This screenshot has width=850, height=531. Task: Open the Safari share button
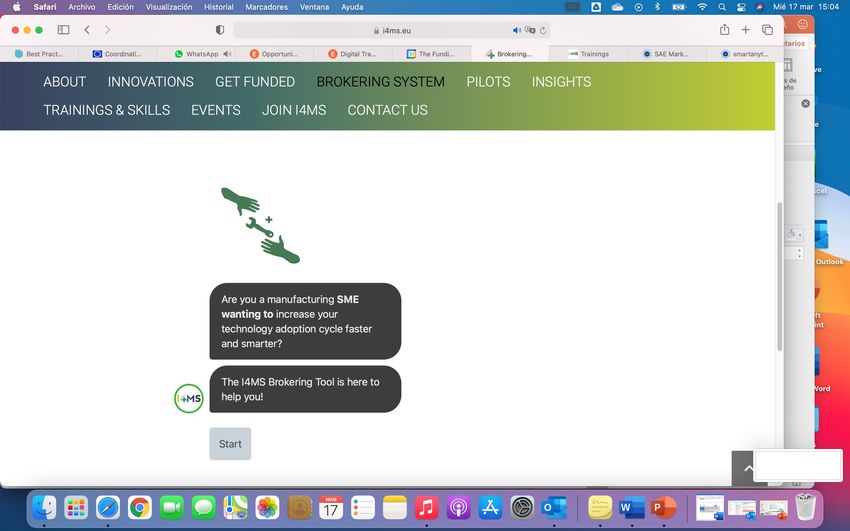(724, 29)
